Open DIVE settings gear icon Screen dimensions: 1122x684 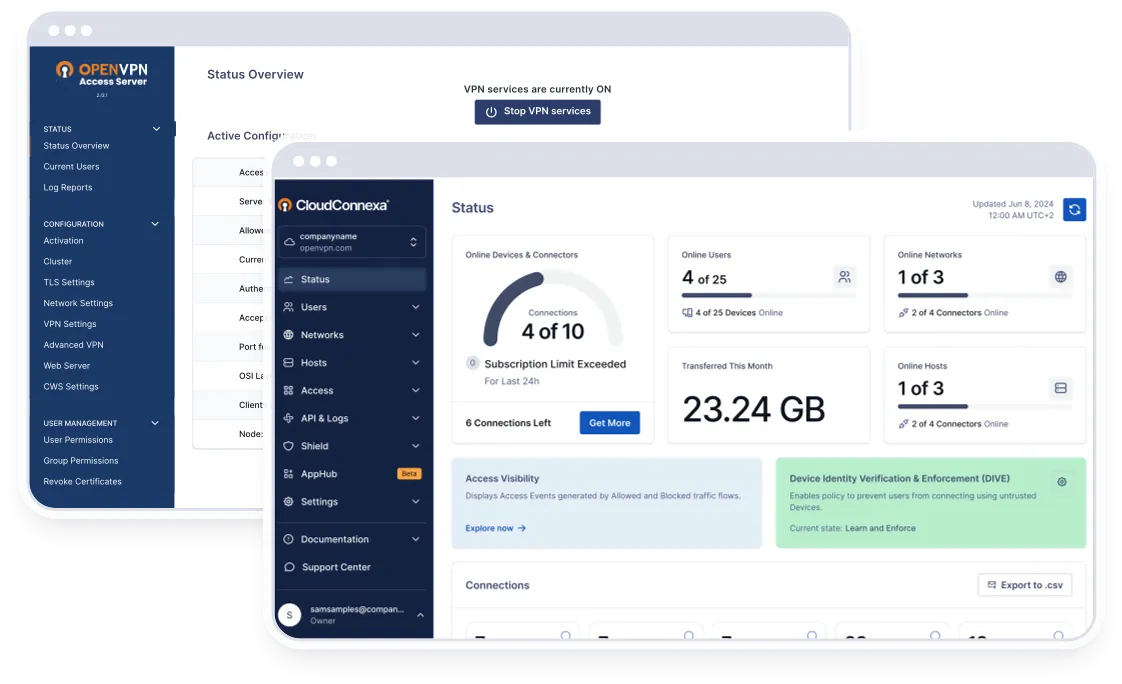pyautogui.click(x=1062, y=482)
